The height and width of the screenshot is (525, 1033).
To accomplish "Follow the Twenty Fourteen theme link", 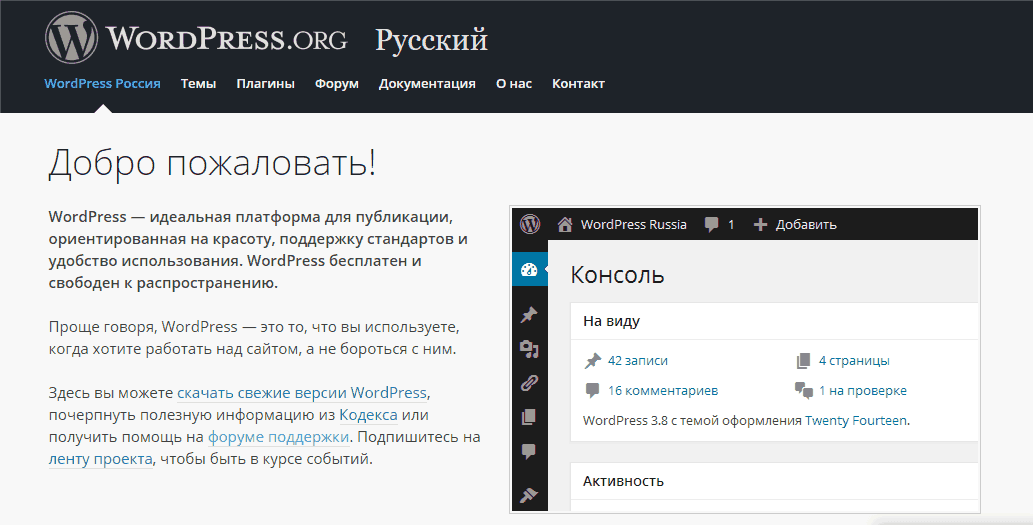I will click(856, 420).
